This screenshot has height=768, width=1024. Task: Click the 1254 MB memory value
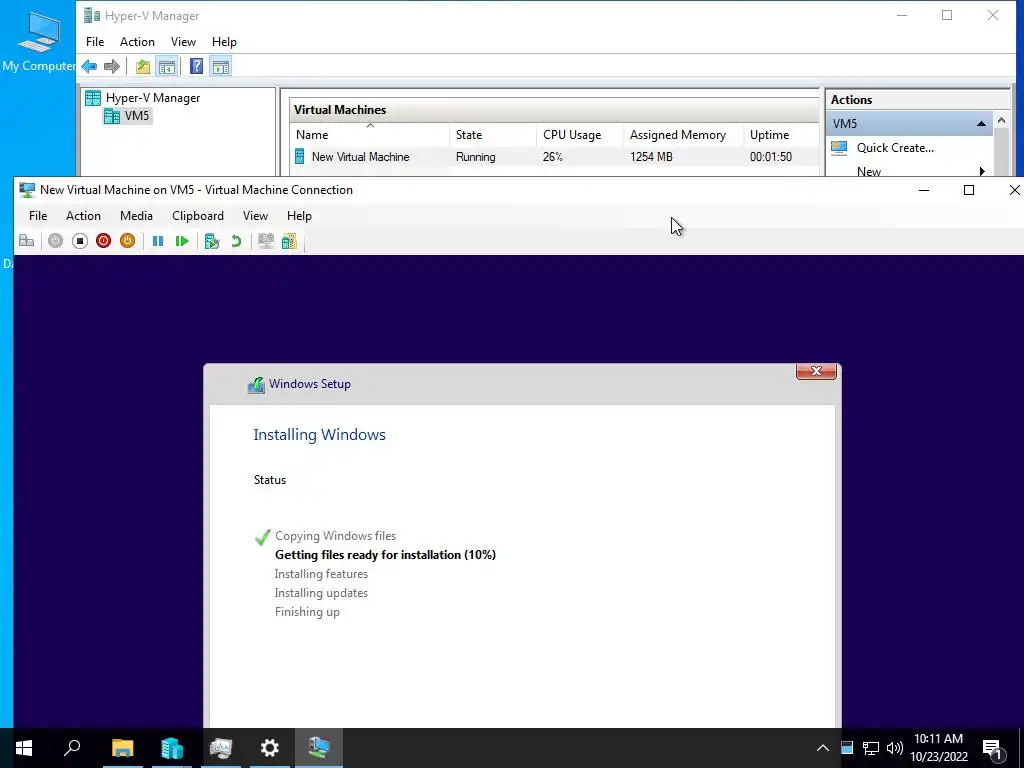point(651,157)
